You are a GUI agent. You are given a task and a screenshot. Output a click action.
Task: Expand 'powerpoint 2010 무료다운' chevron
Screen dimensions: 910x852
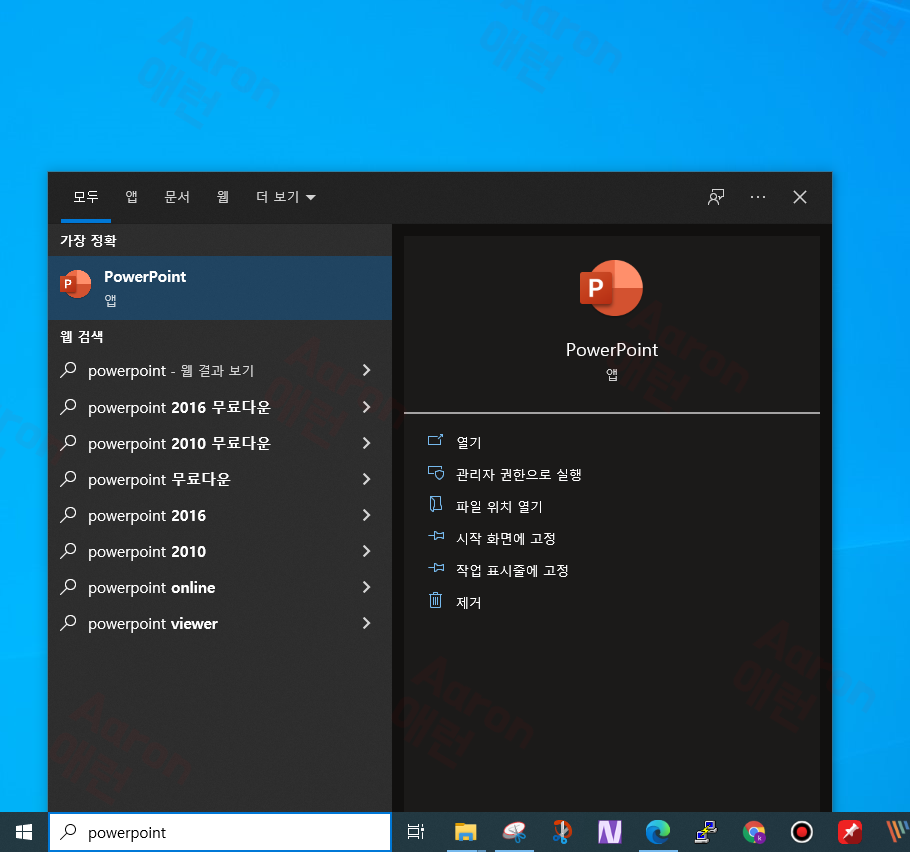coord(366,443)
